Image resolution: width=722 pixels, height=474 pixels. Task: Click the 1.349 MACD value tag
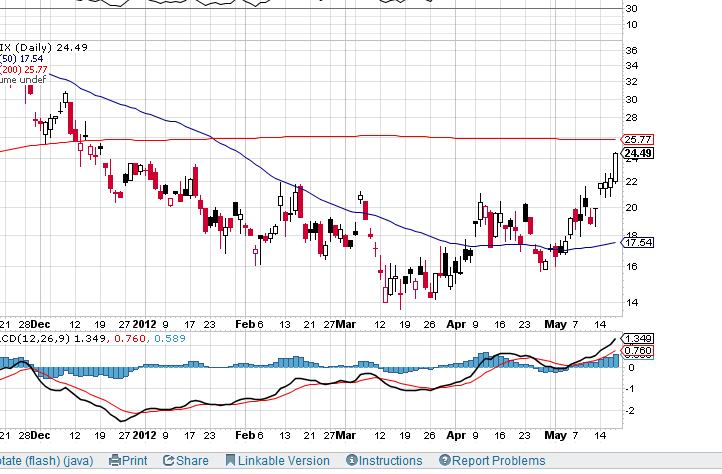click(x=638, y=339)
